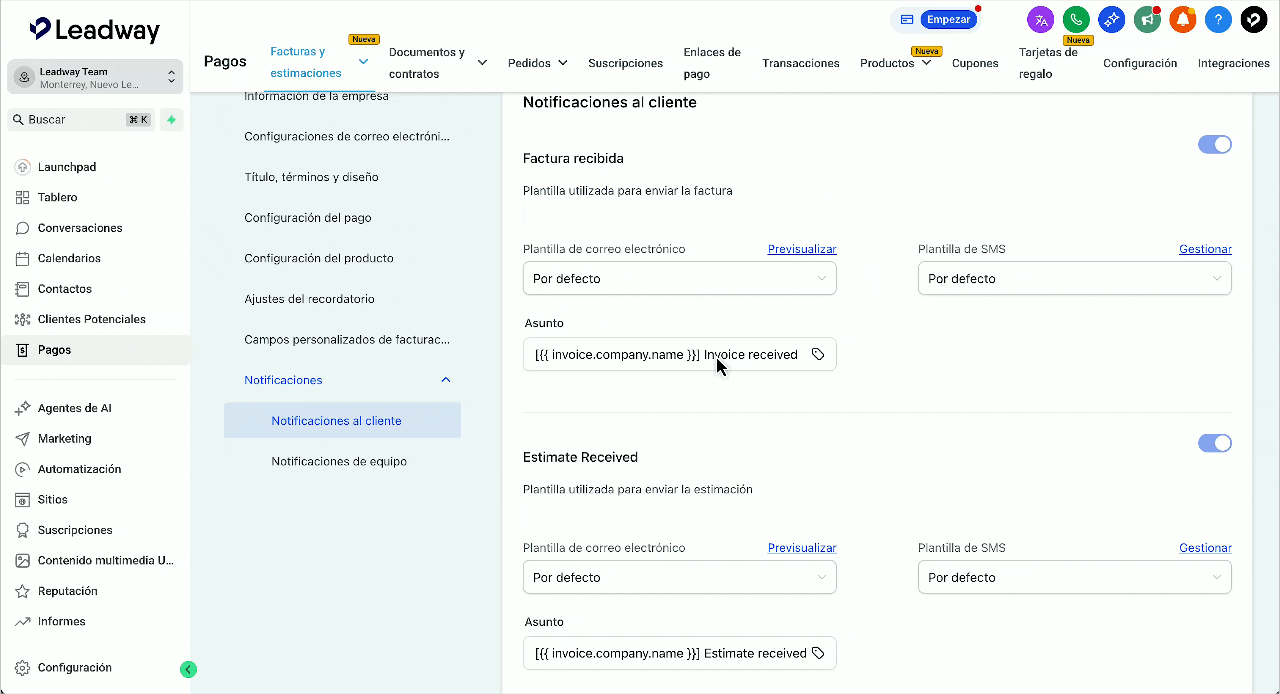Open Factura recibida email template dropdown
The image size is (1280, 694).
[679, 278]
